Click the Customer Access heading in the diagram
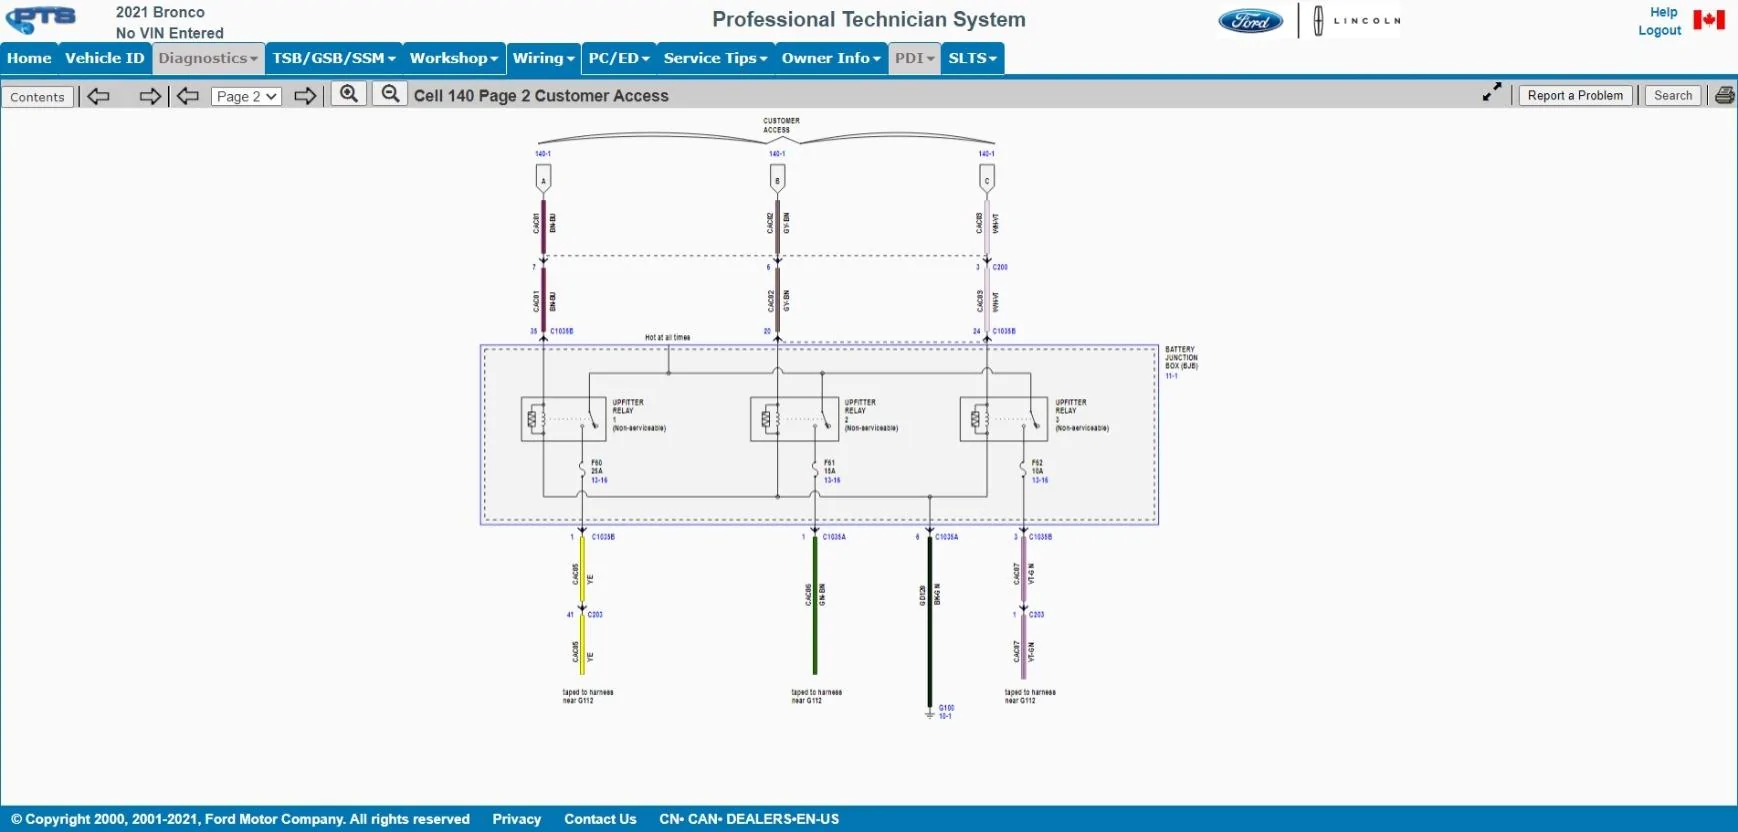The image size is (1738, 832). [781, 125]
